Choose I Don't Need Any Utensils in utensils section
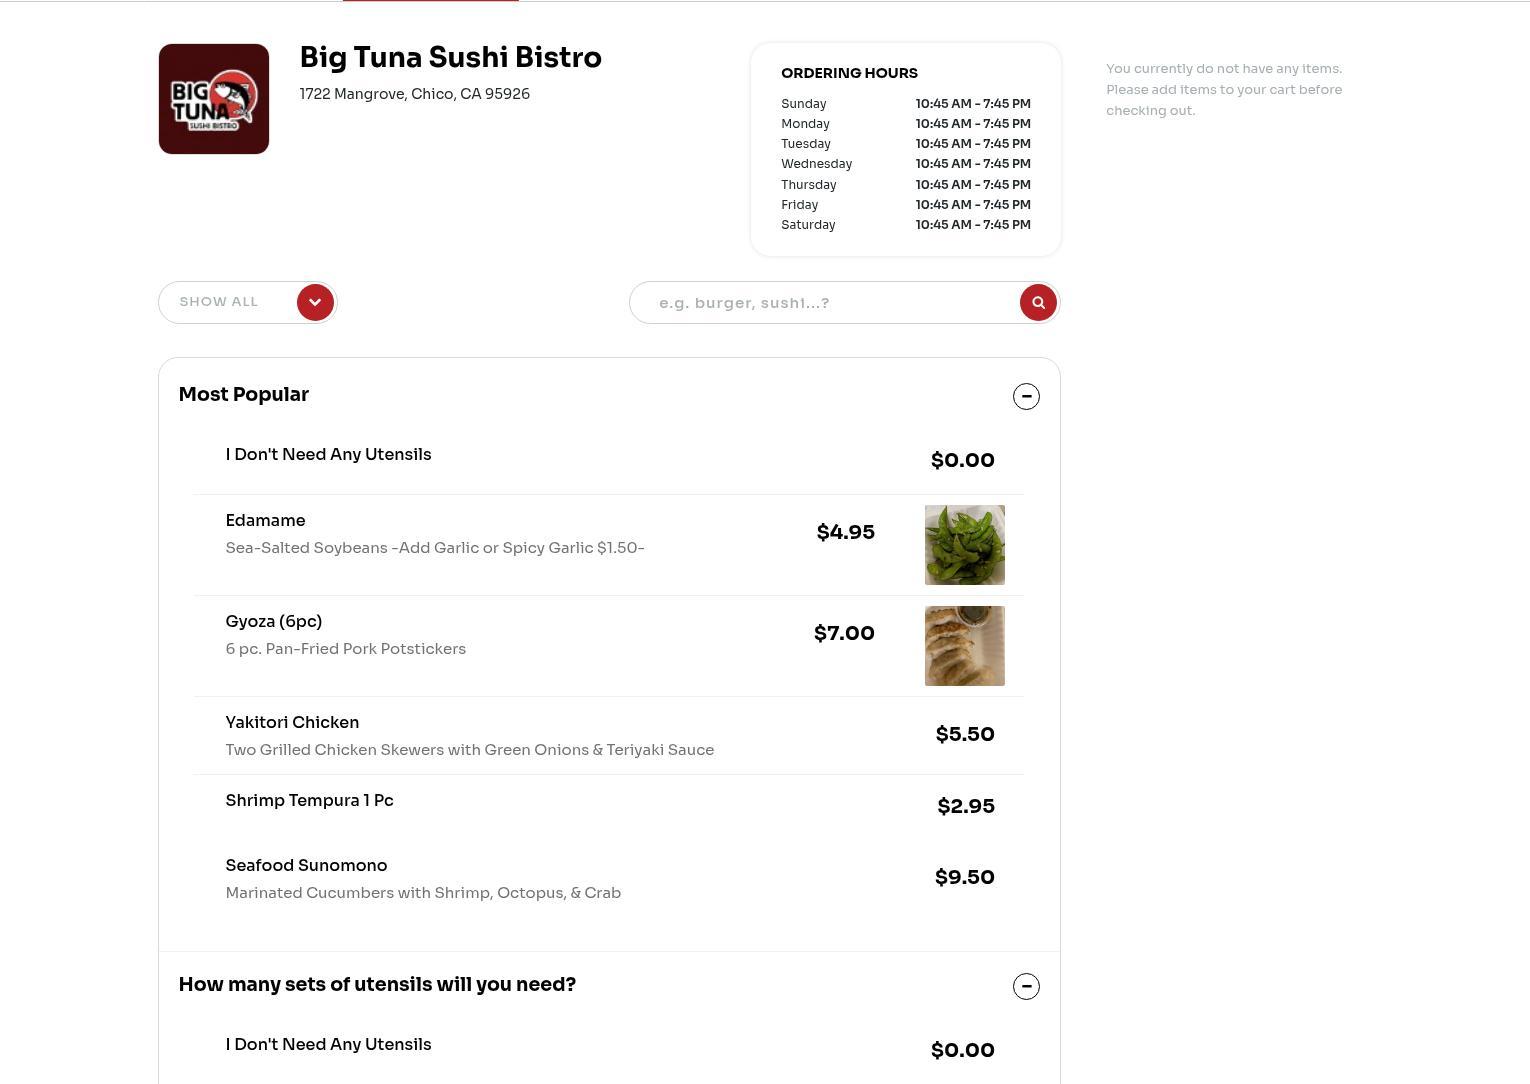The image size is (1530, 1084). pyautogui.click(x=609, y=1051)
